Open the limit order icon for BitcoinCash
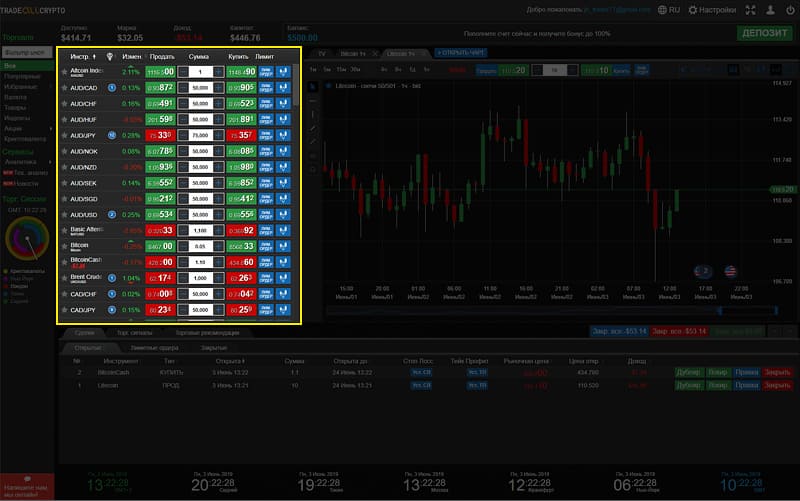 (x=266, y=262)
